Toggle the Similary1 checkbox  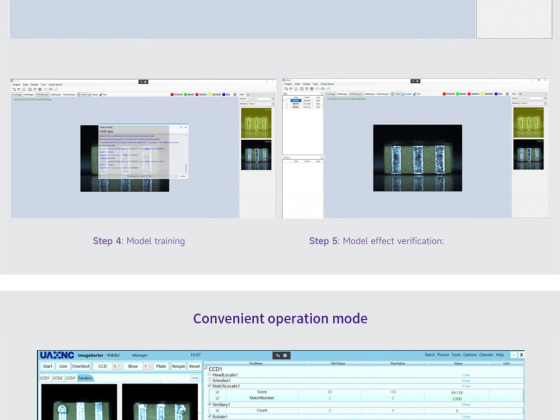pyautogui.click(x=210, y=404)
